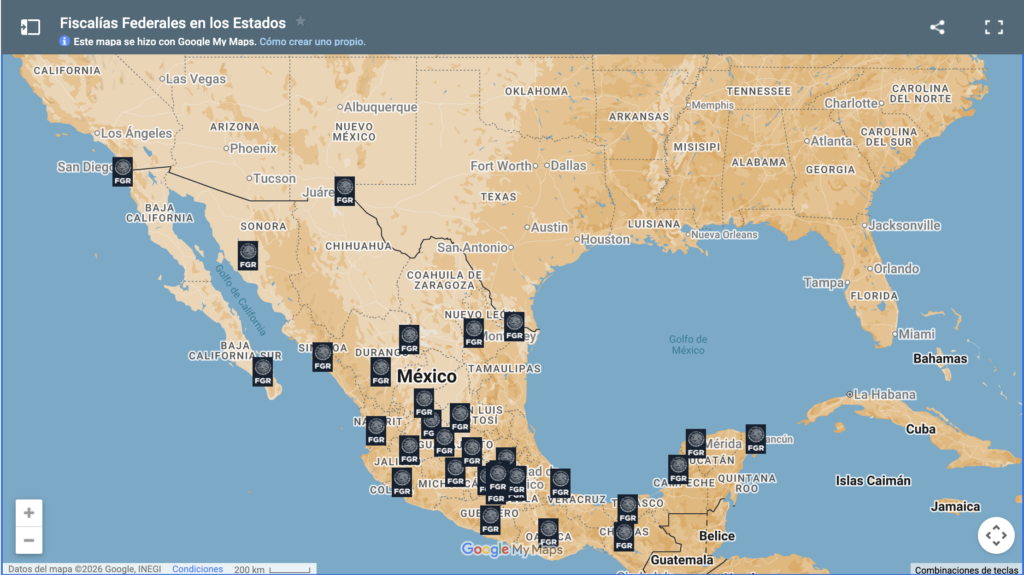Click the Google My Maps logo
The width and height of the screenshot is (1024, 575).
[x=512, y=549]
